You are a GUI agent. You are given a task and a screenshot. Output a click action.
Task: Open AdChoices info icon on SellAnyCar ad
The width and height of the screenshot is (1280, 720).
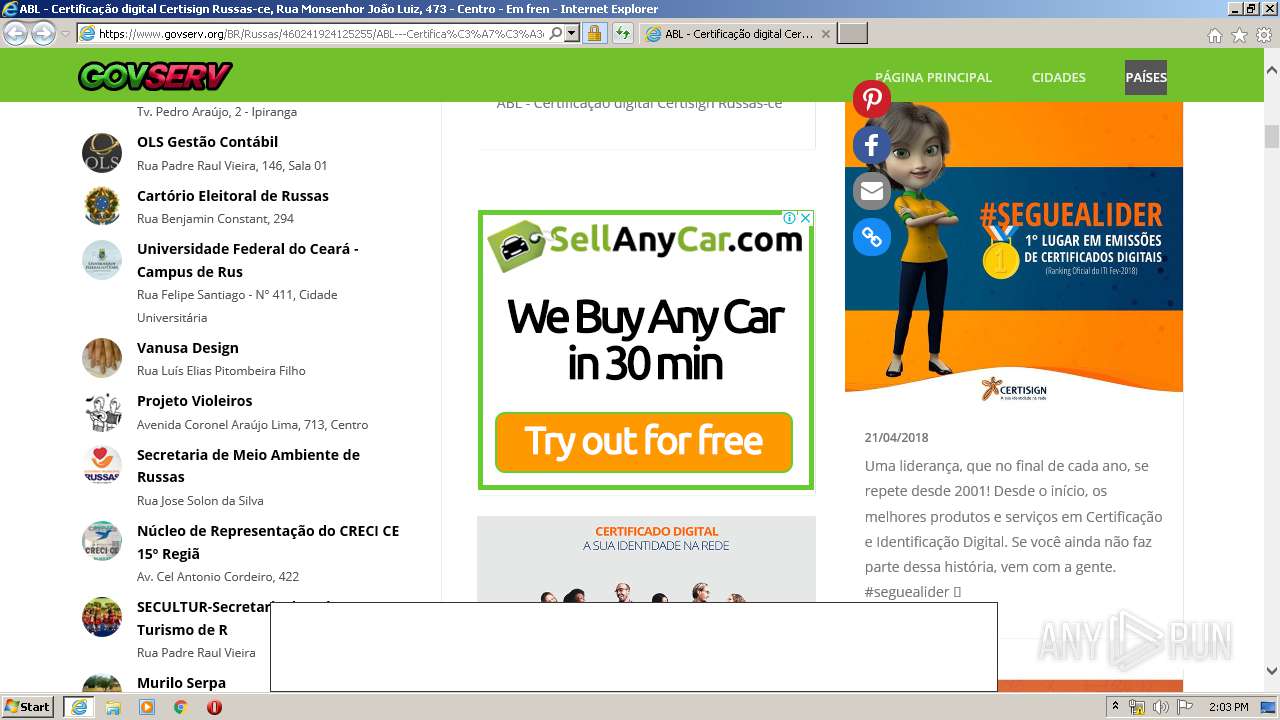click(x=789, y=218)
